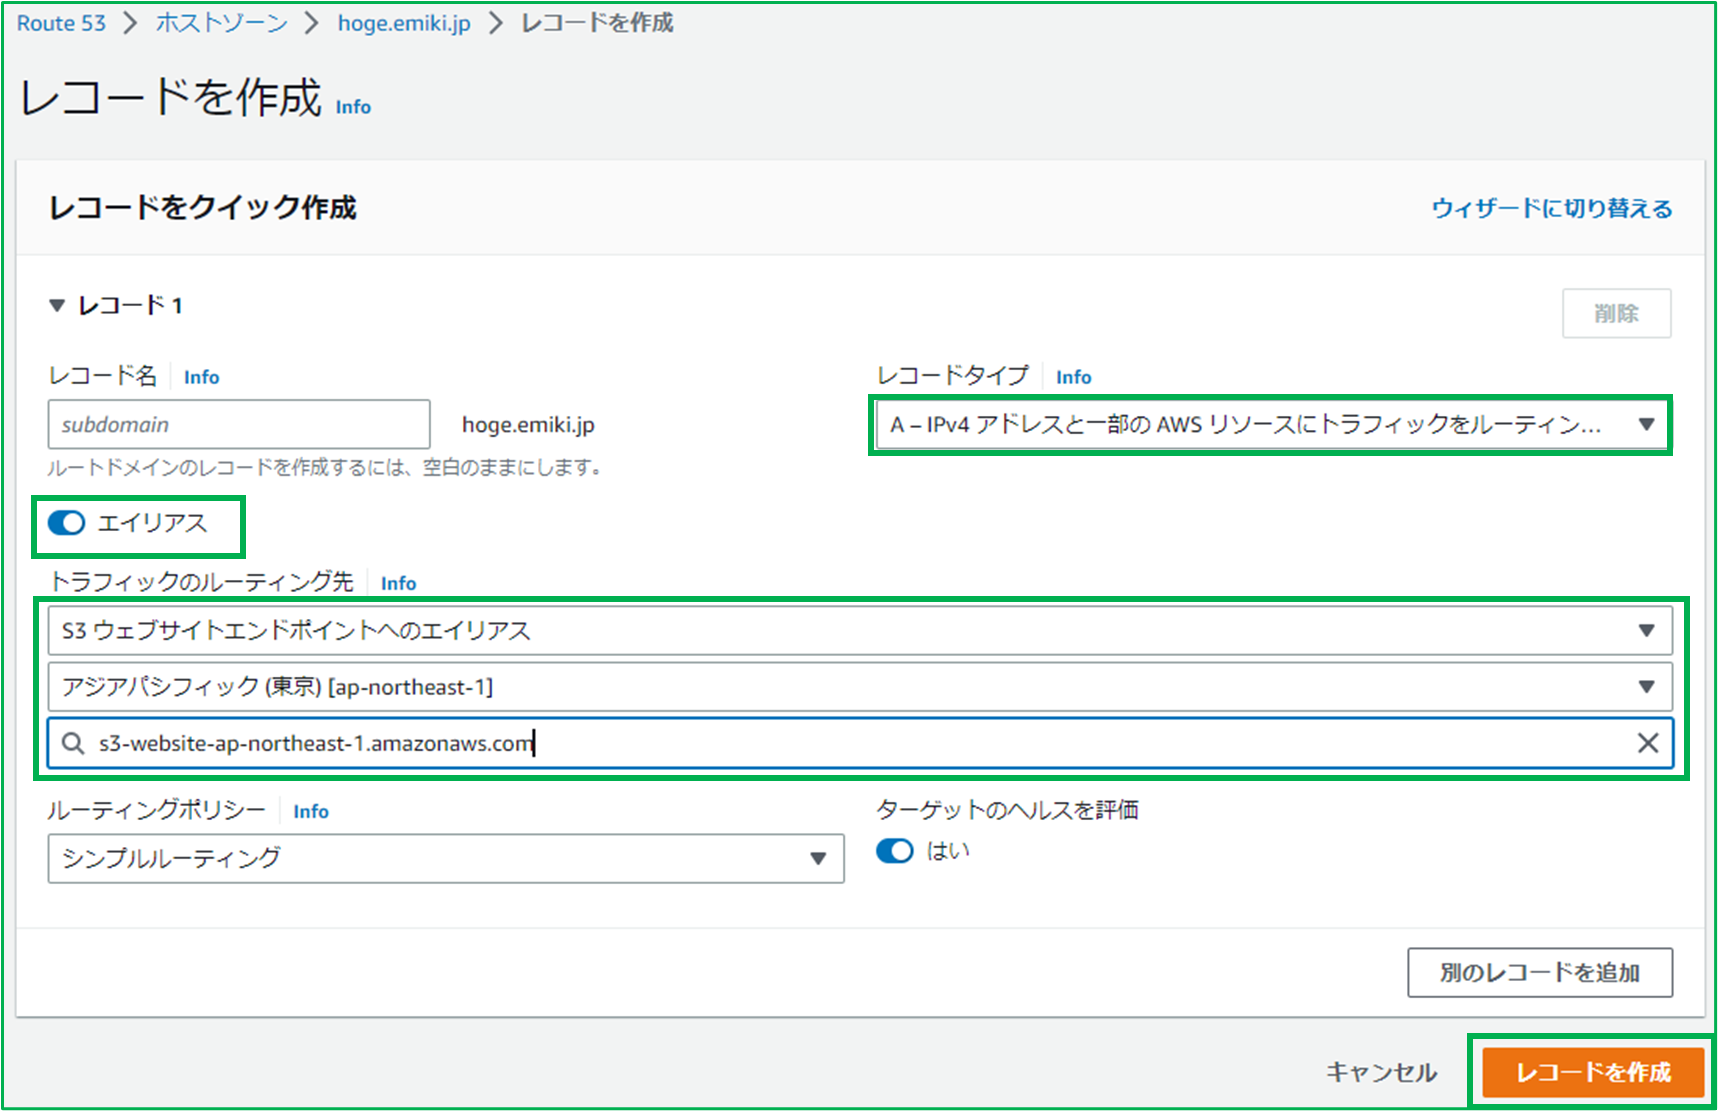
Task: Click 別のレコードを追加 button
Action: click(x=1540, y=973)
